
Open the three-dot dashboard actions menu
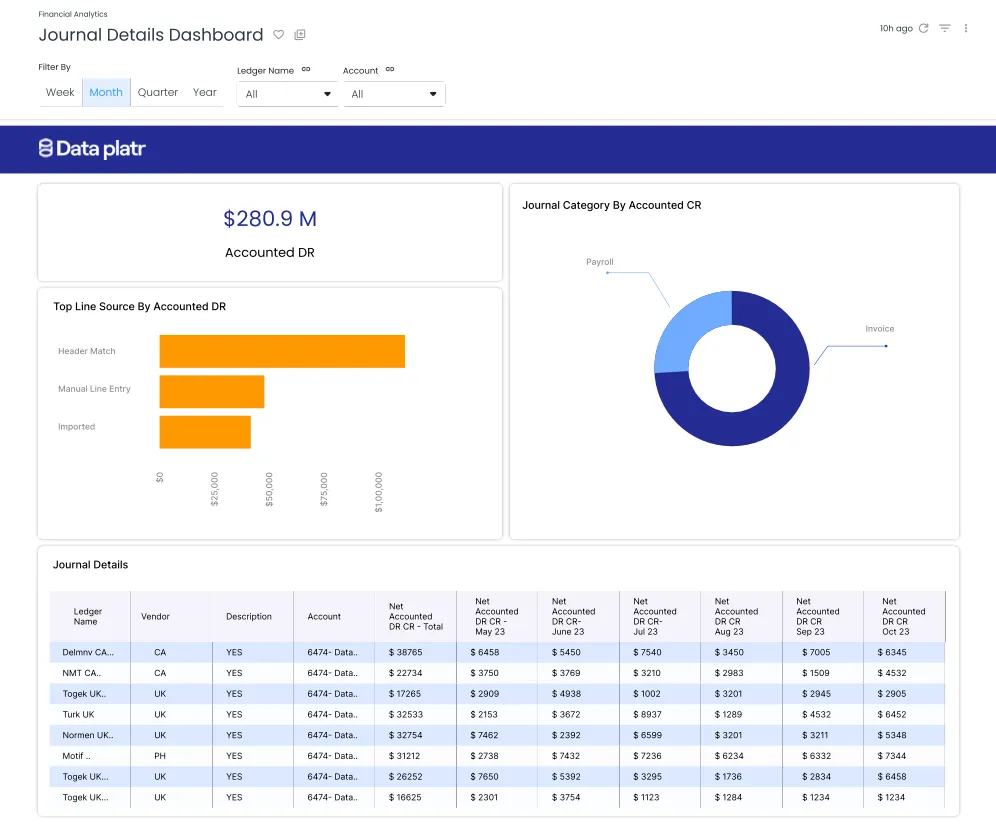pyautogui.click(x=966, y=29)
